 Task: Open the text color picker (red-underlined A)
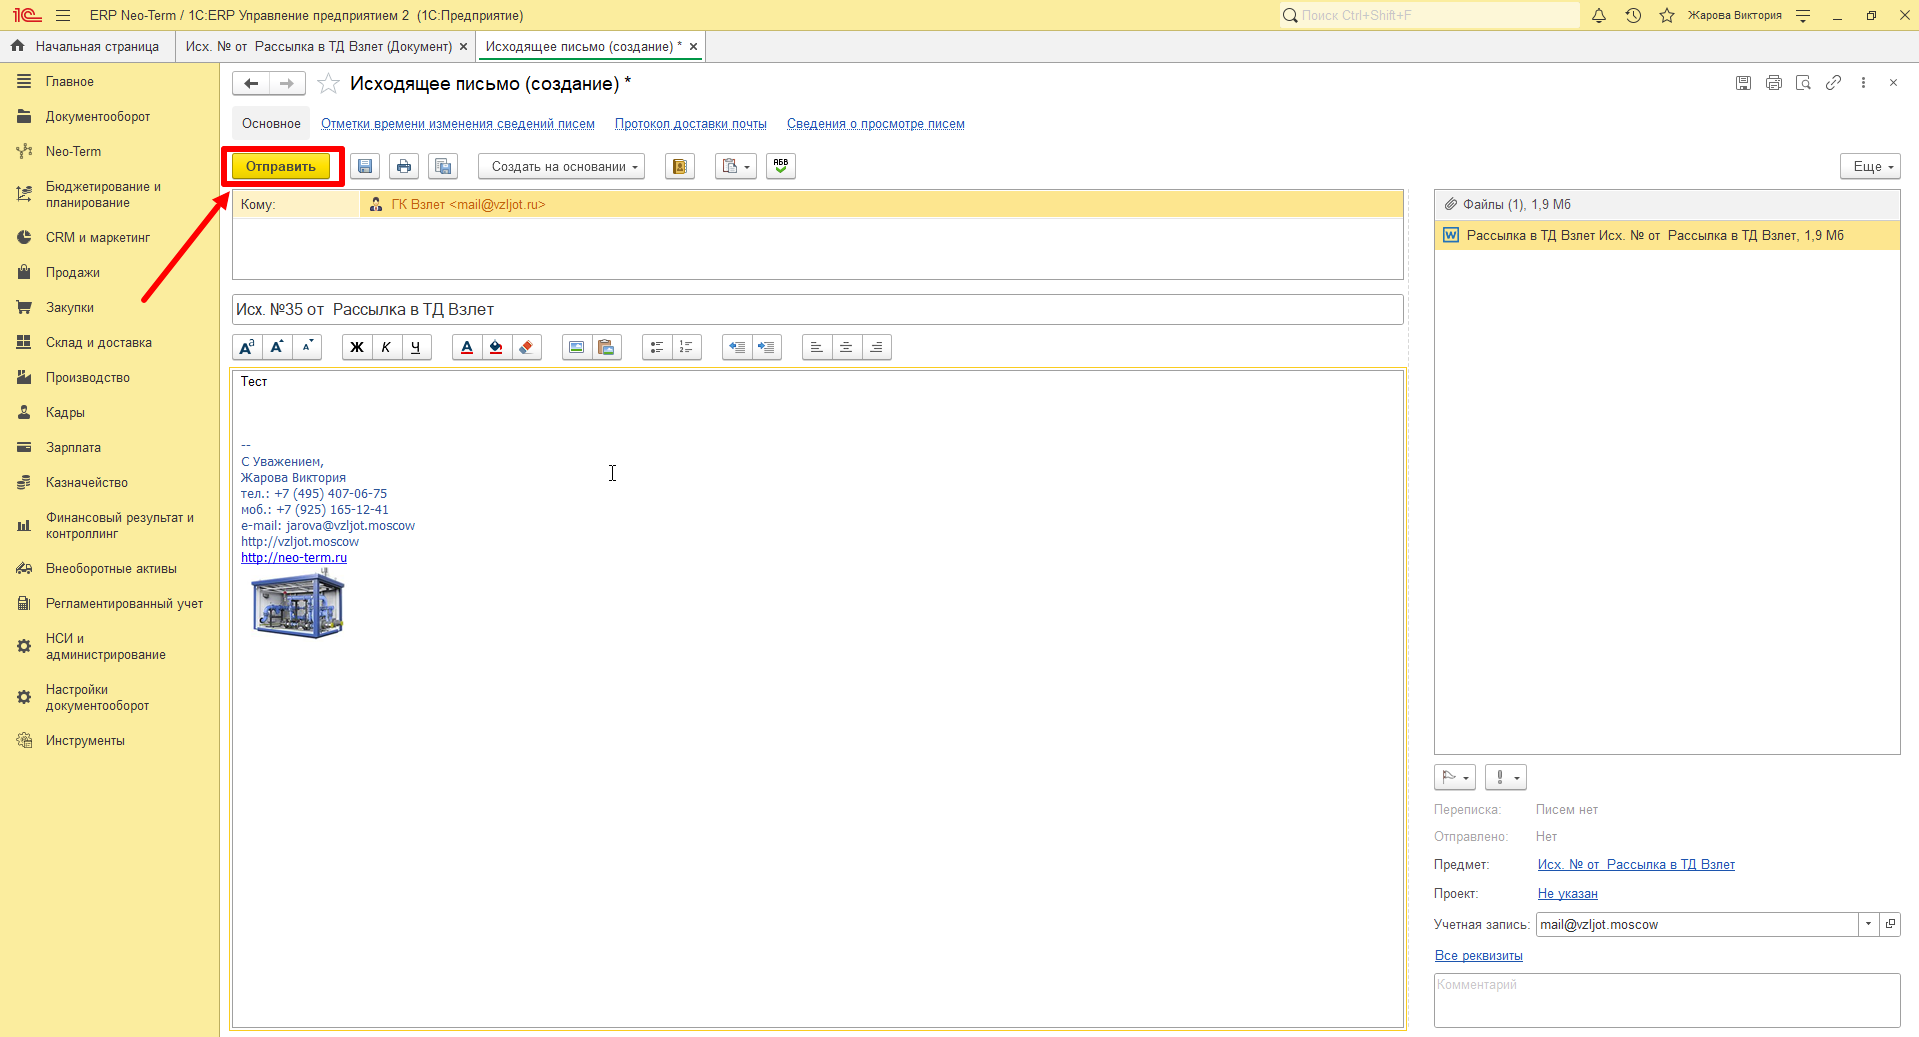pyautogui.click(x=467, y=347)
